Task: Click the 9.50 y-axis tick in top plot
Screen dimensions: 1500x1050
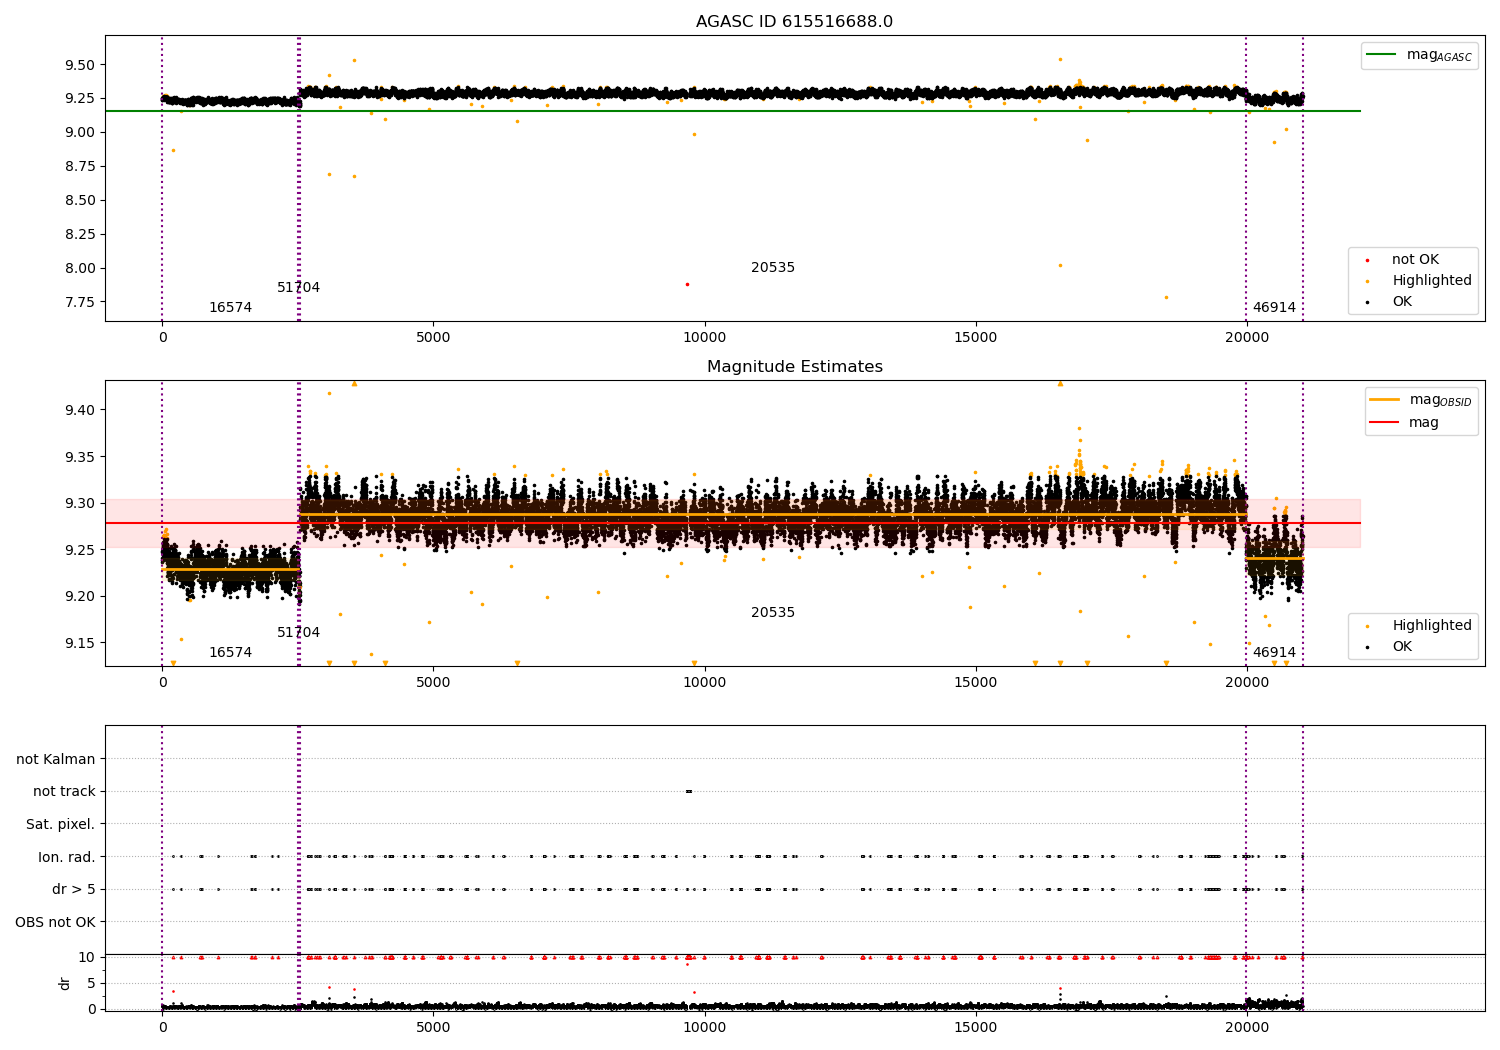Action: pos(79,65)
